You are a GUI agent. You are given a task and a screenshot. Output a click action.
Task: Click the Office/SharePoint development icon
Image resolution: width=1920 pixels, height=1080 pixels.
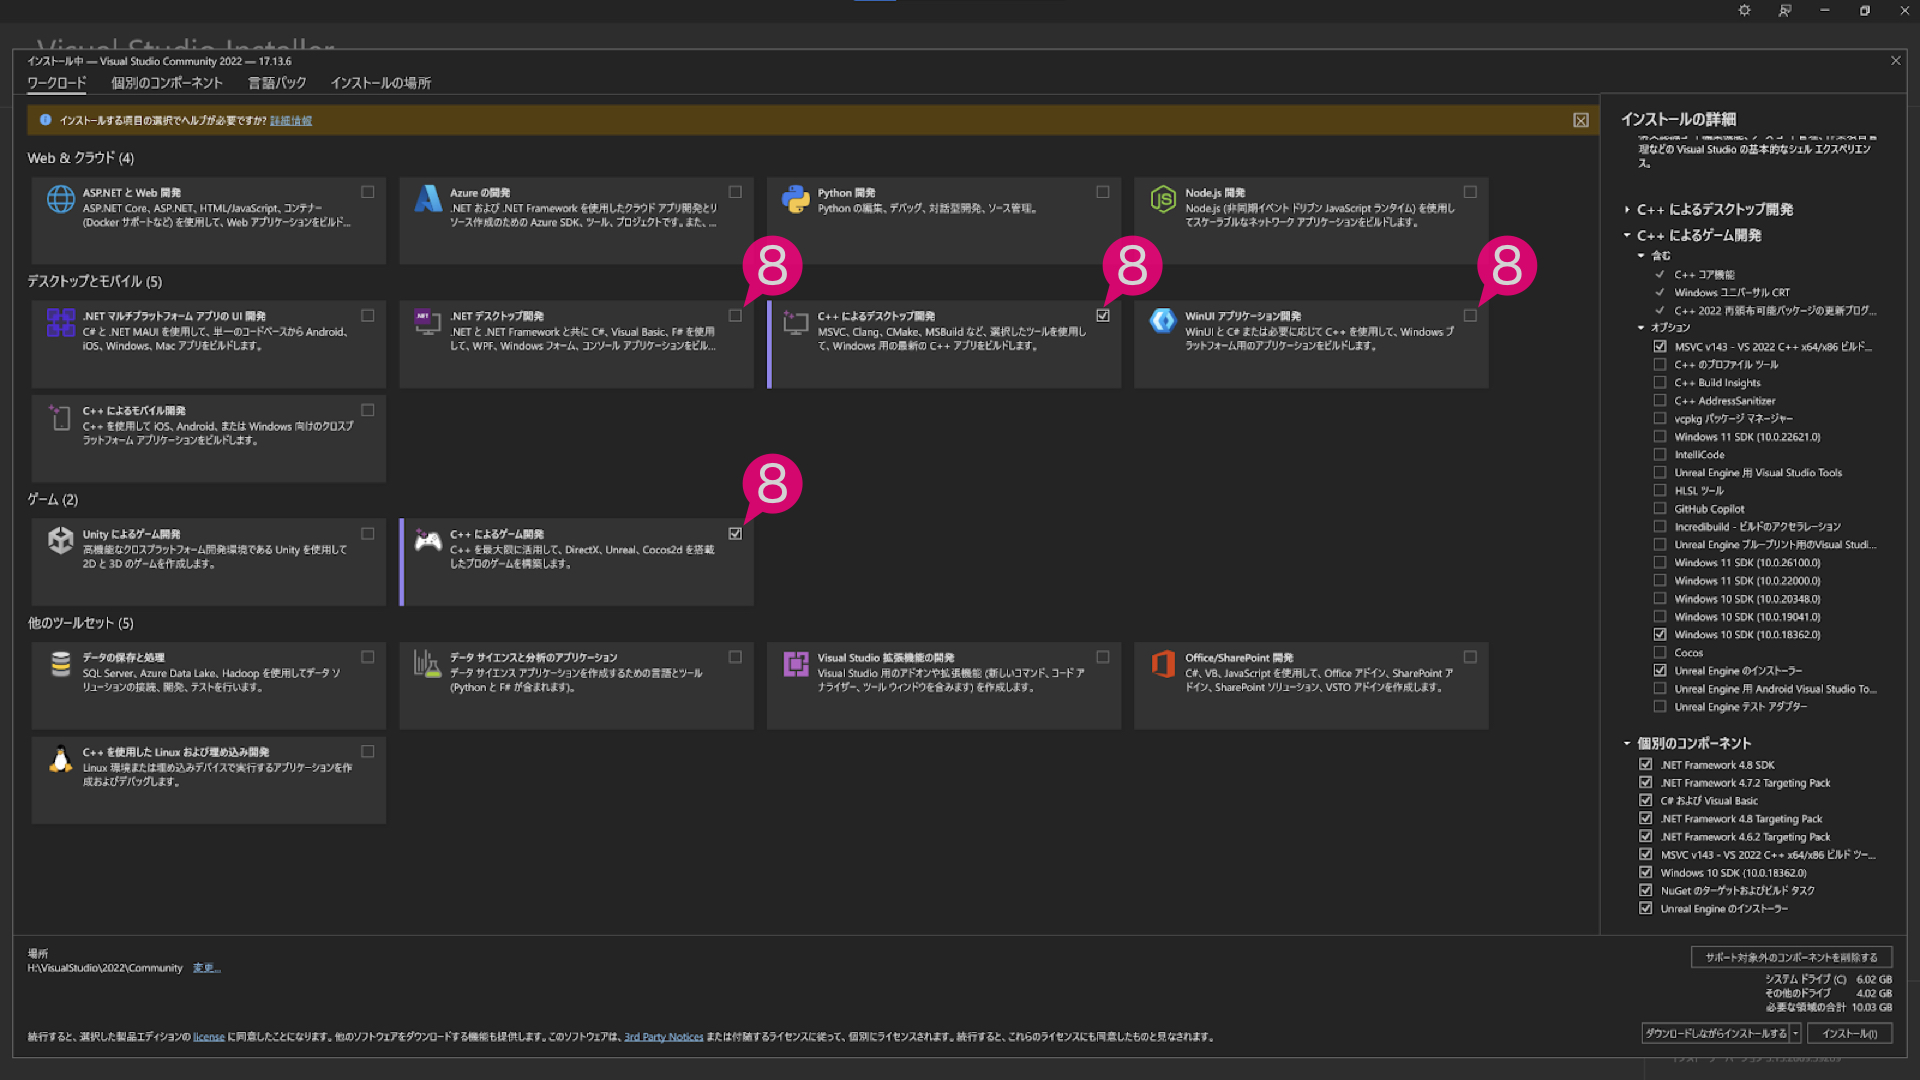[1163, 664]
